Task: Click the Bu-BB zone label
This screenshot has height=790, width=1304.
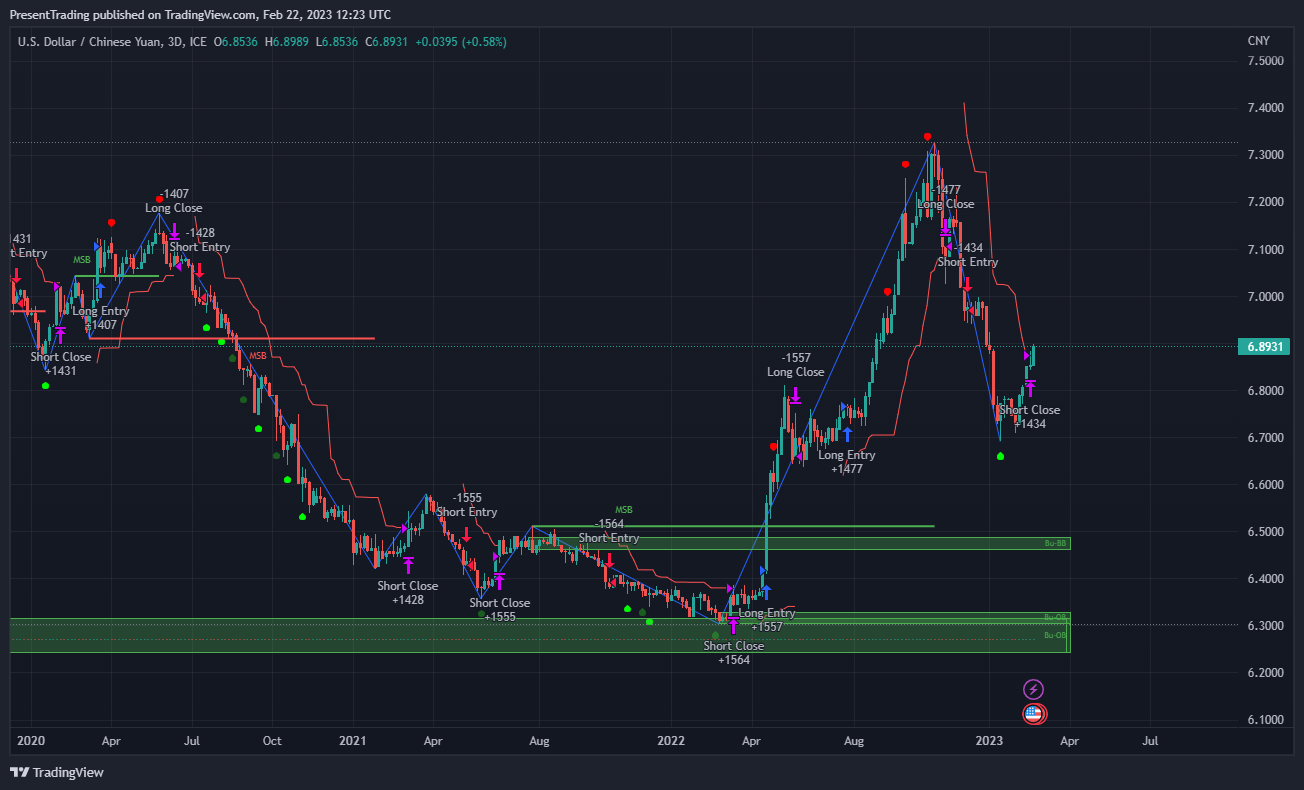Action: coord(1056,543)
